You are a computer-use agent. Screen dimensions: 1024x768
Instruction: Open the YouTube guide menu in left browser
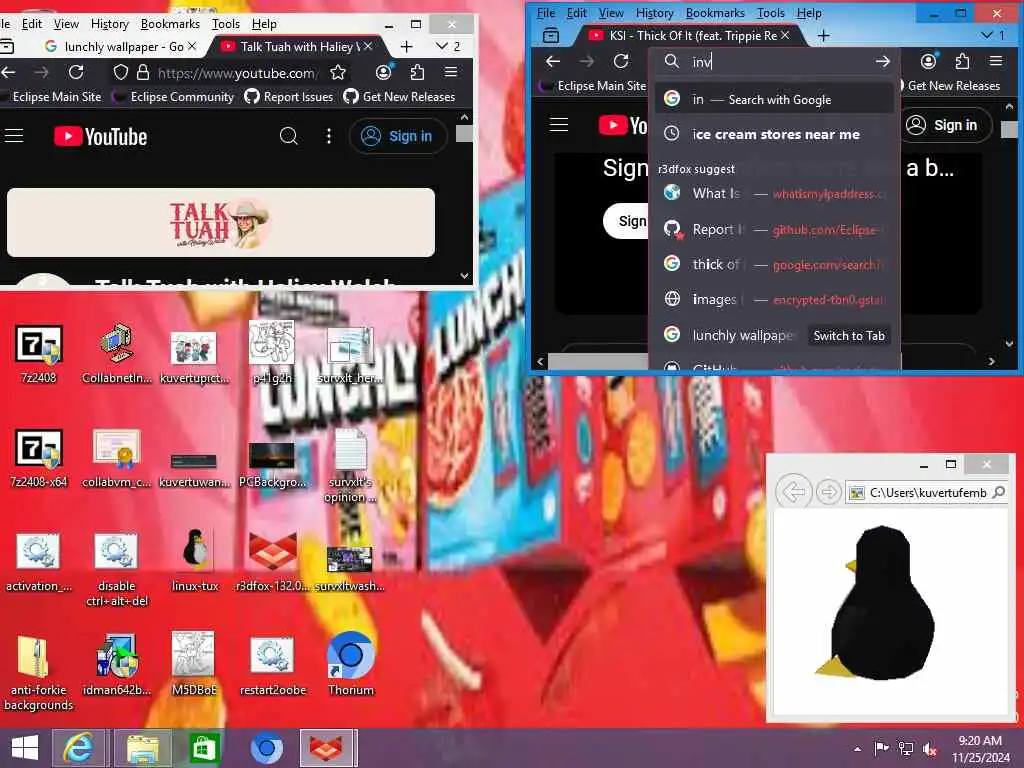click(x=14, y=136)
